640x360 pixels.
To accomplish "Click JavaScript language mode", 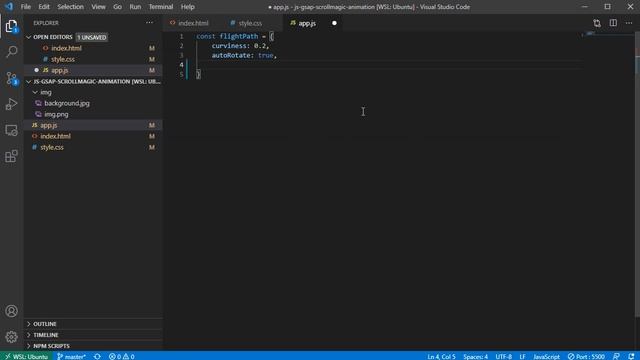I will tap(546, 356).
